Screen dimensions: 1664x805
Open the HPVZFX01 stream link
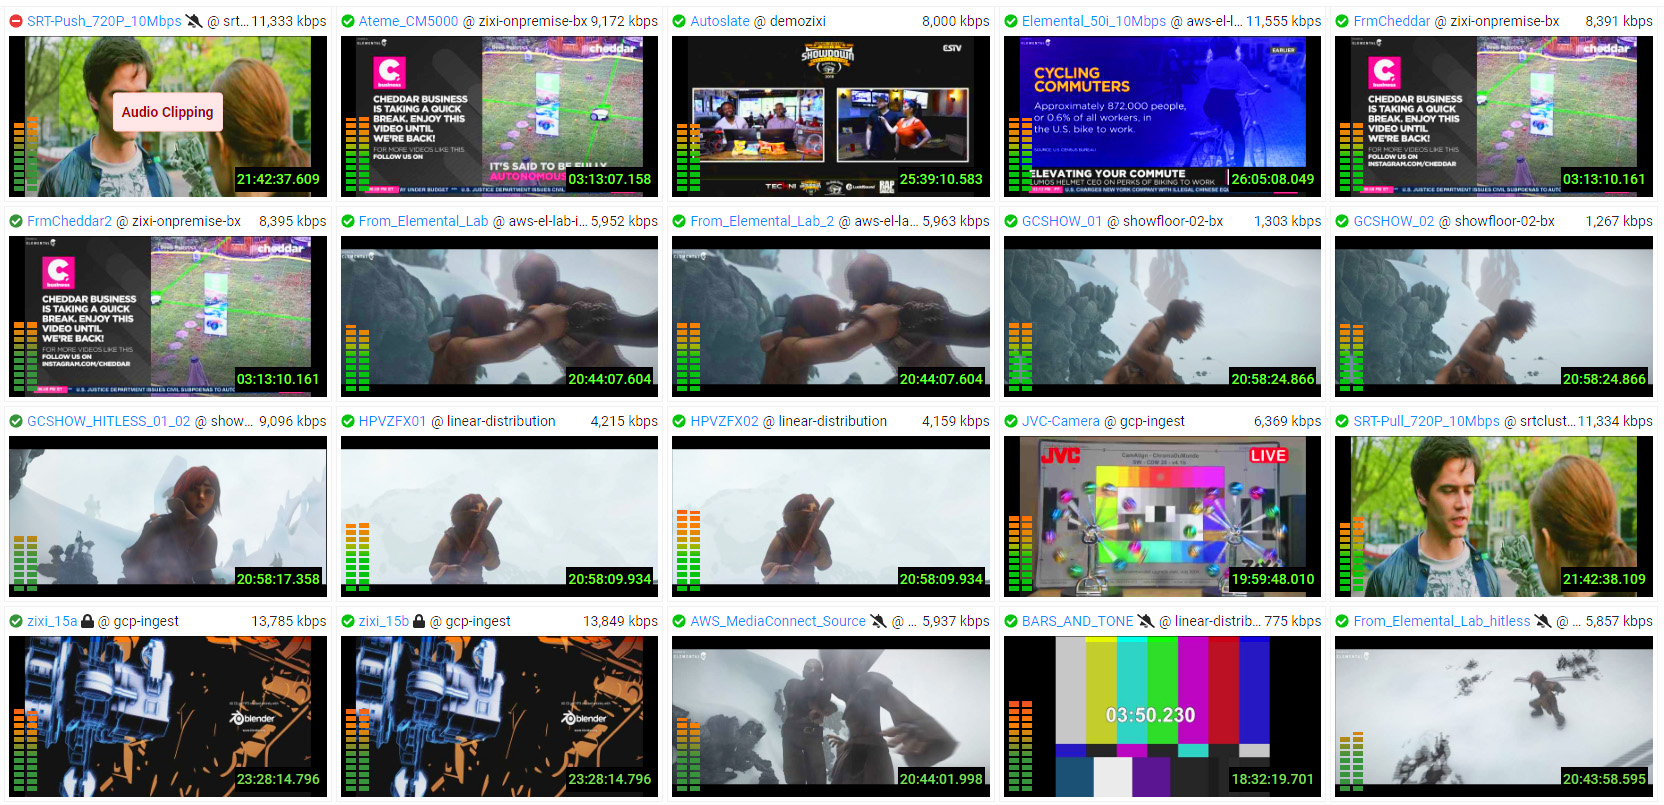coord(393,421)
